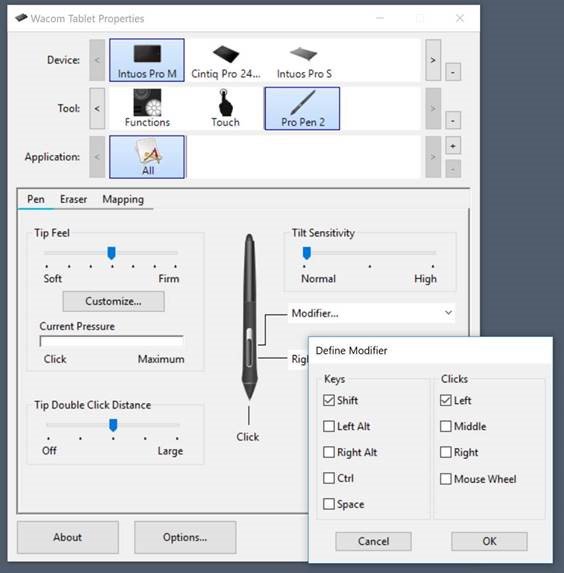Click the Tilt Sensitivity slider handle
The height and width of the screenshot is (573, 564).
click(307, 253)
